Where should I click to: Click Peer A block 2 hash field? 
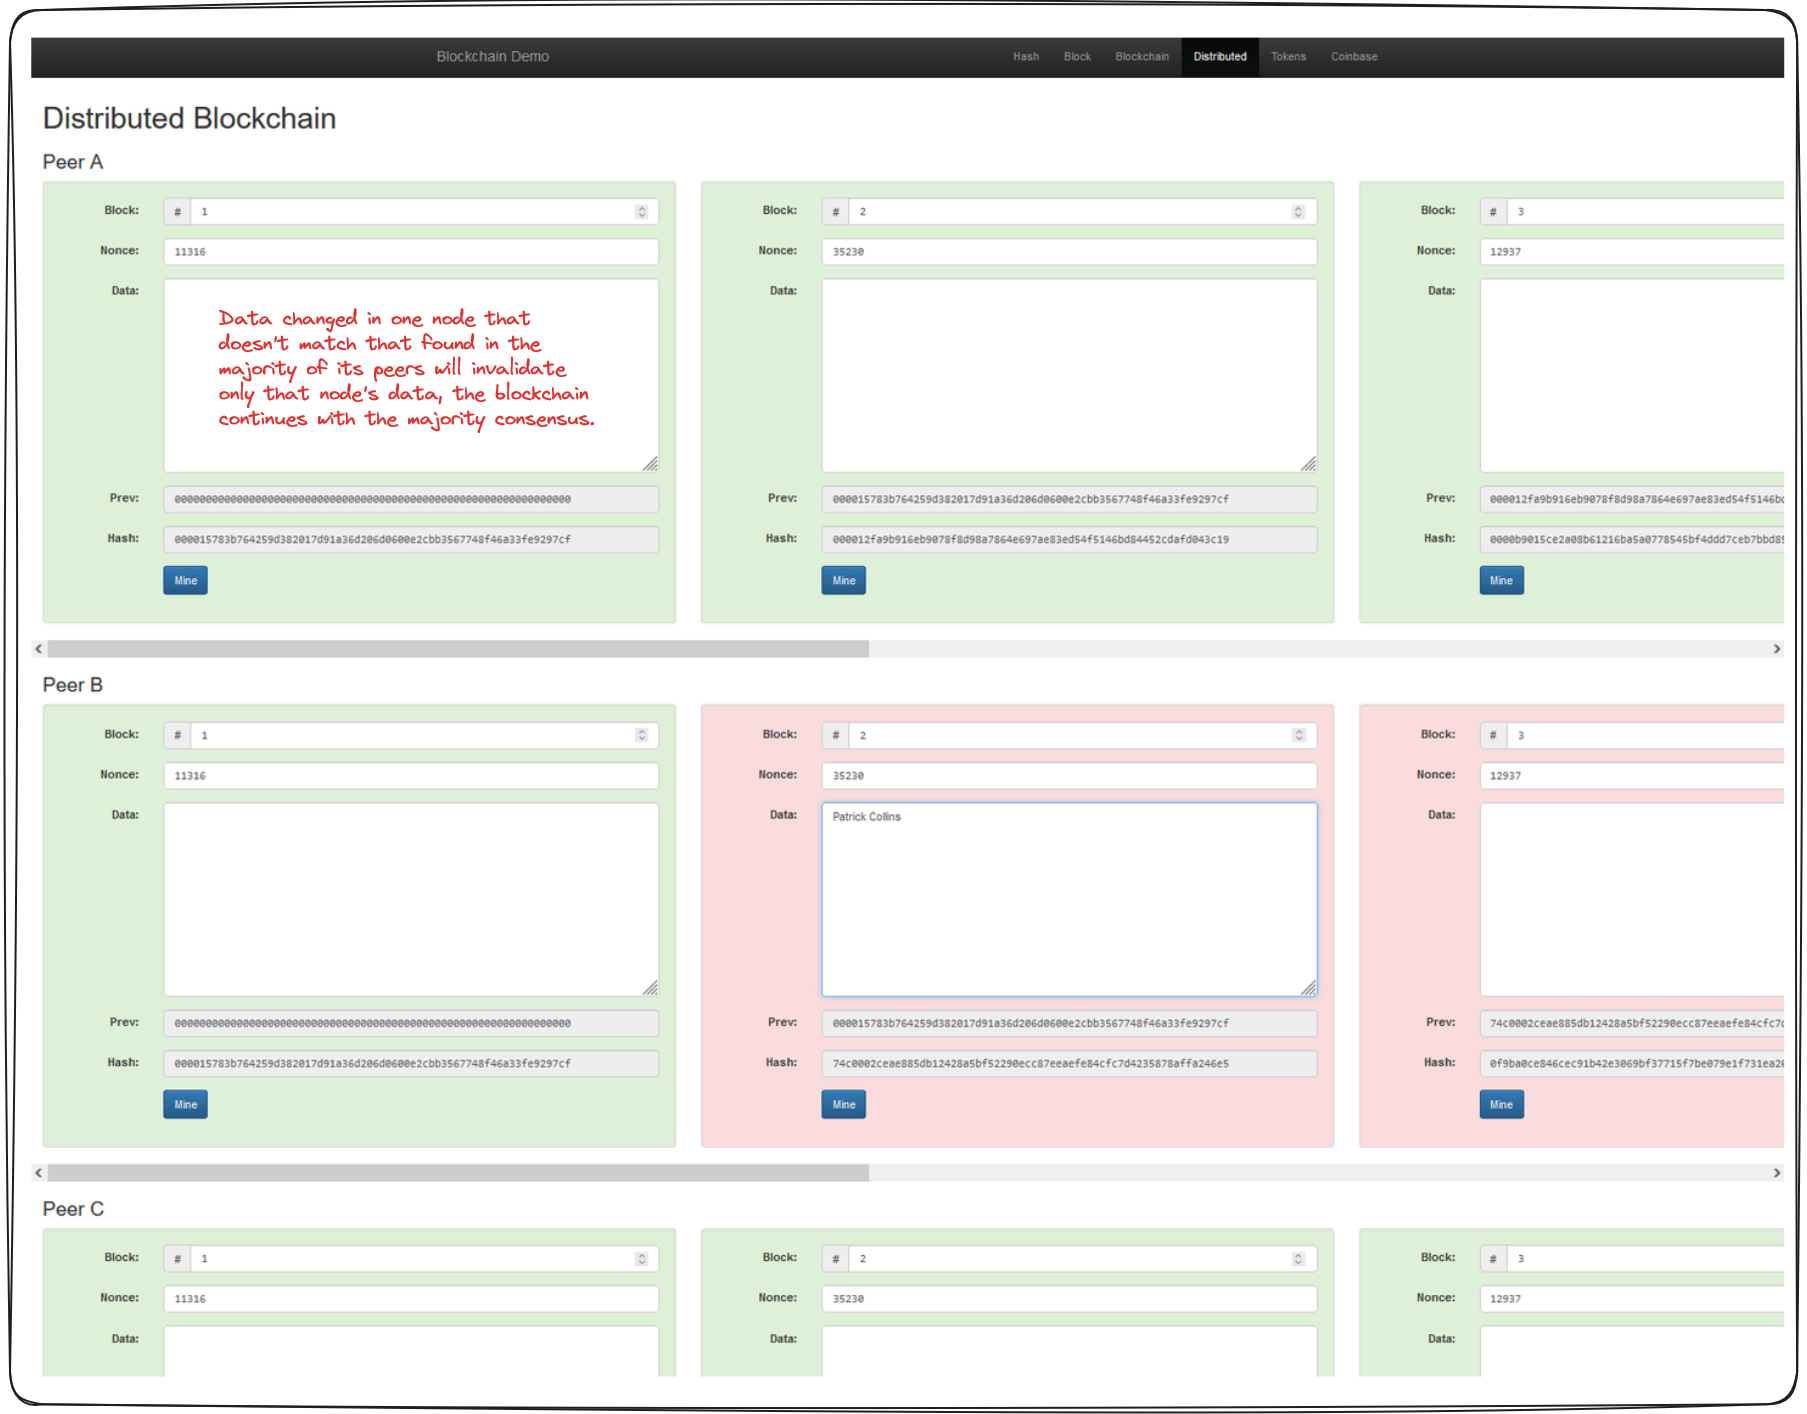tap(1068, 540)
